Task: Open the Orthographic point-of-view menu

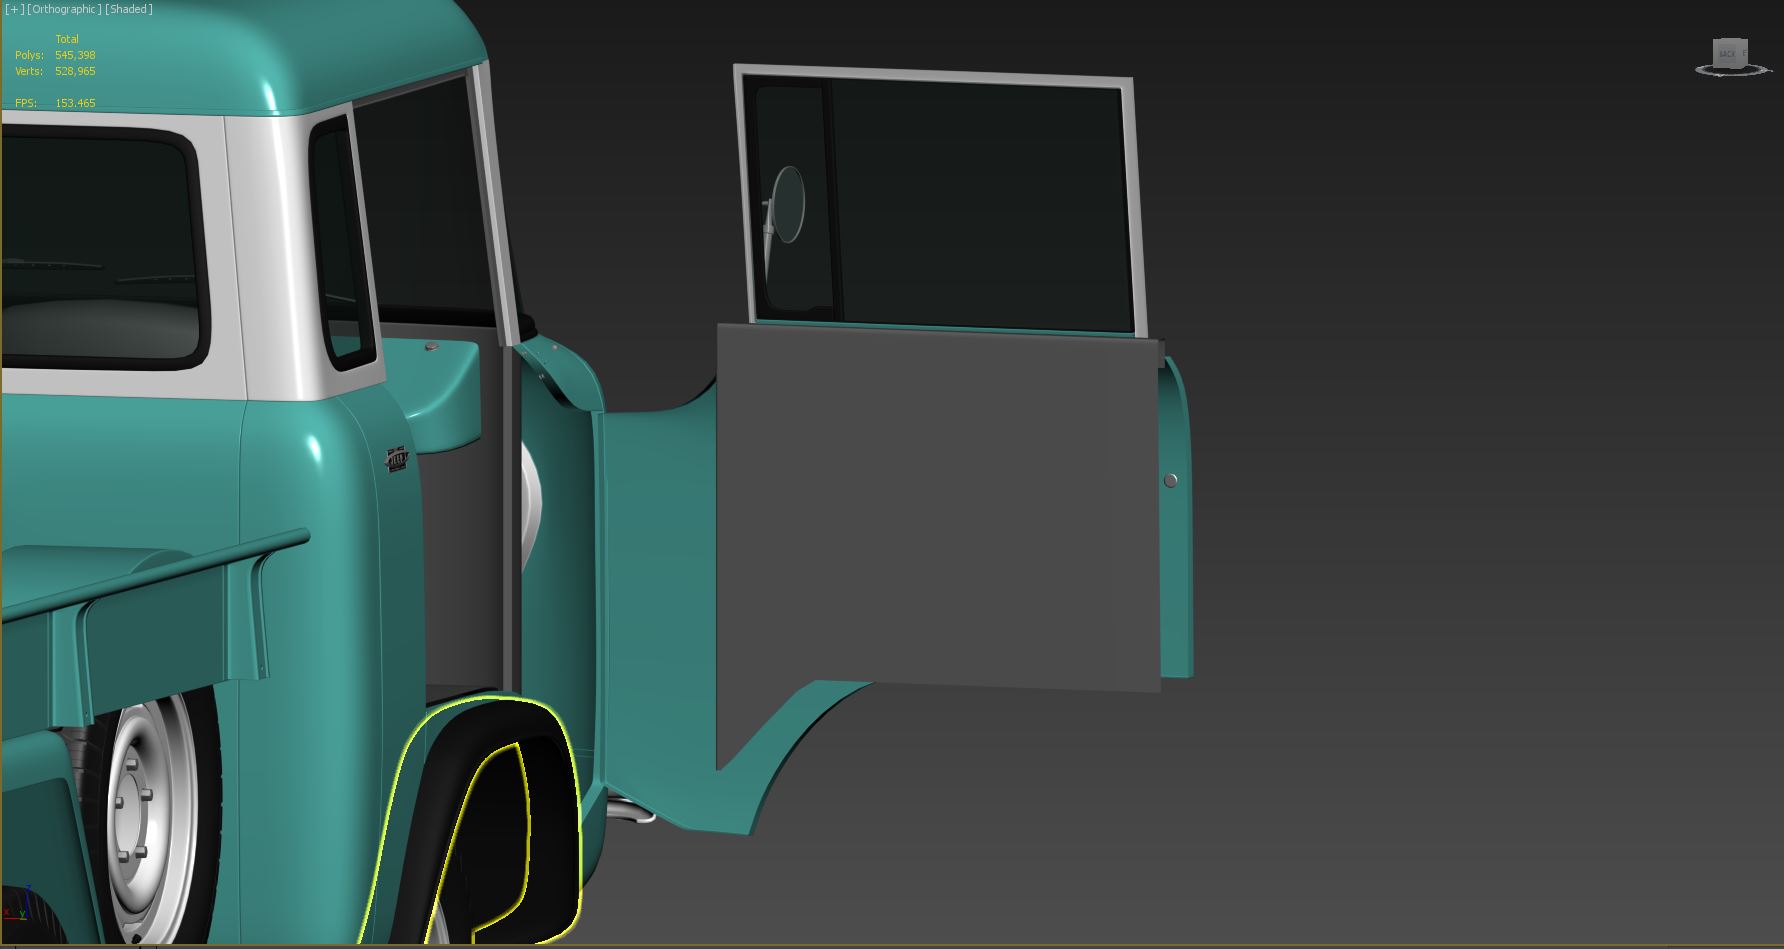Action: click(x=64, y=9)
